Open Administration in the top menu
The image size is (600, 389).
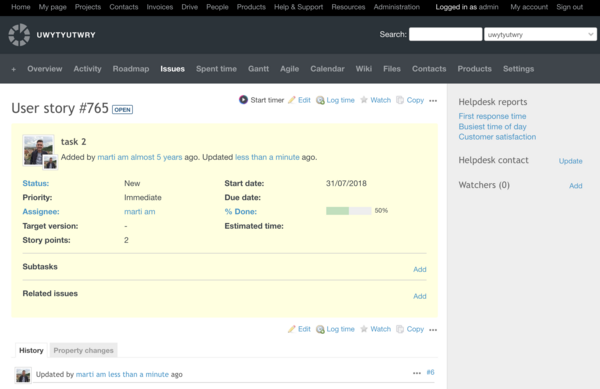(x=396, y=7)
